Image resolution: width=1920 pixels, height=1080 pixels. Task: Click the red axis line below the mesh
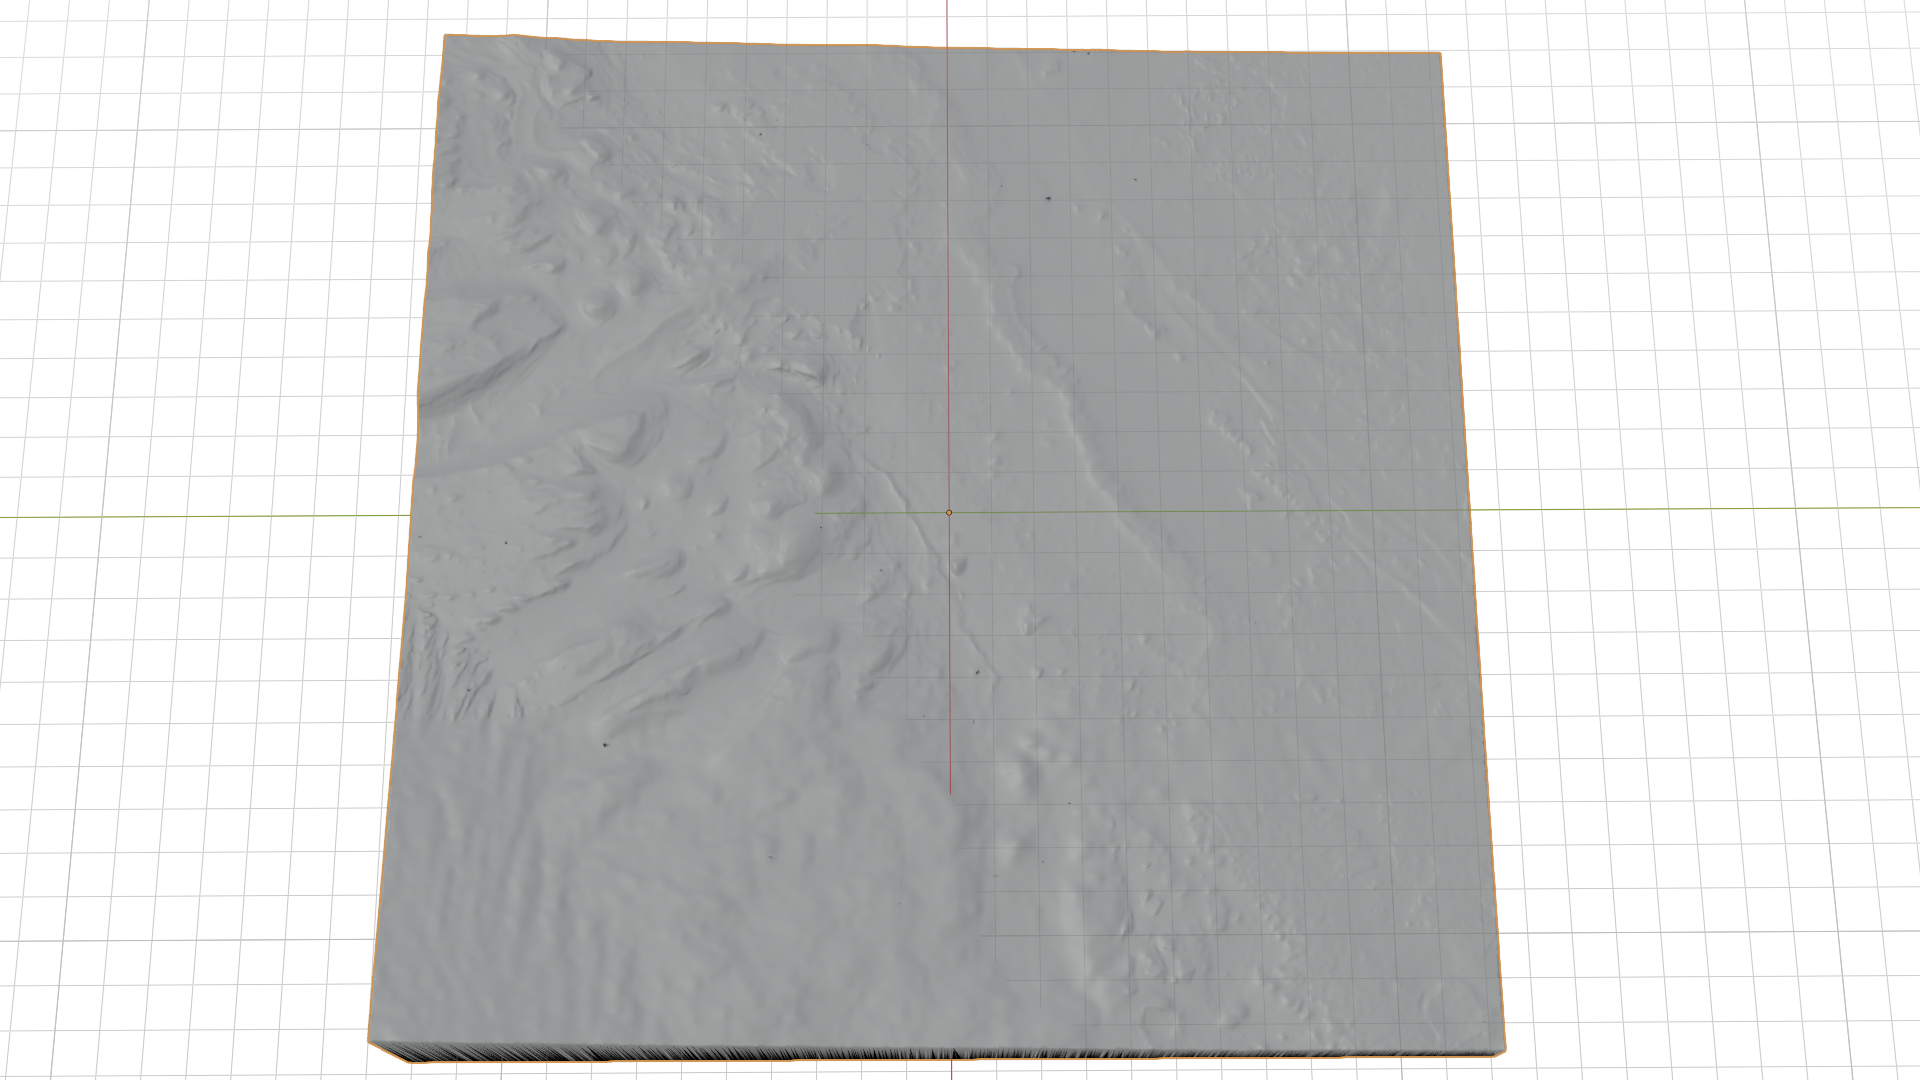[x=950, y=1070]
